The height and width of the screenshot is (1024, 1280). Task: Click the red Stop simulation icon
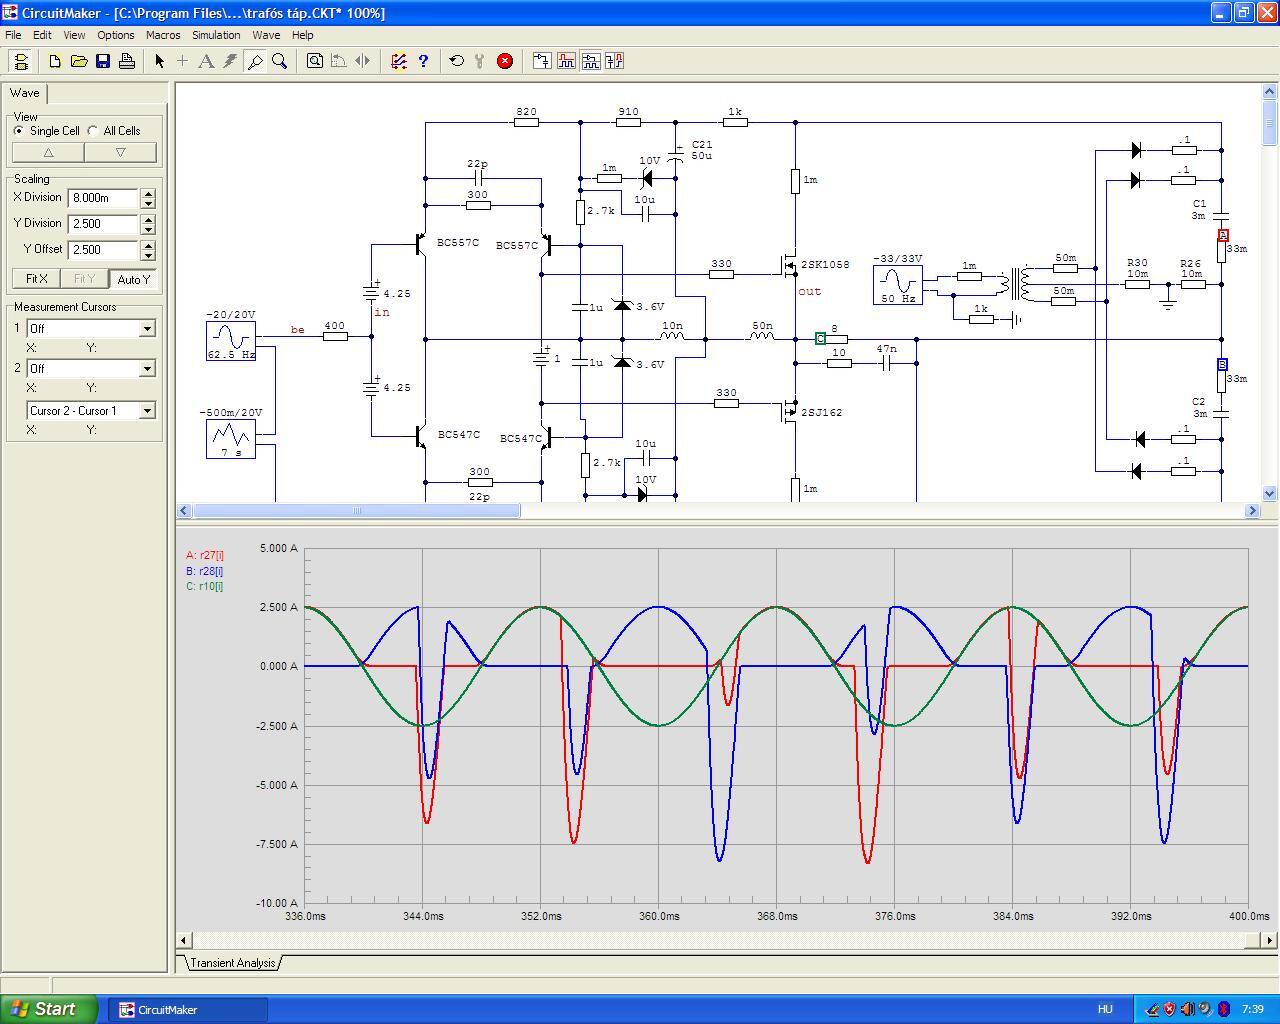pyautogui.click(x=505, y=61)
